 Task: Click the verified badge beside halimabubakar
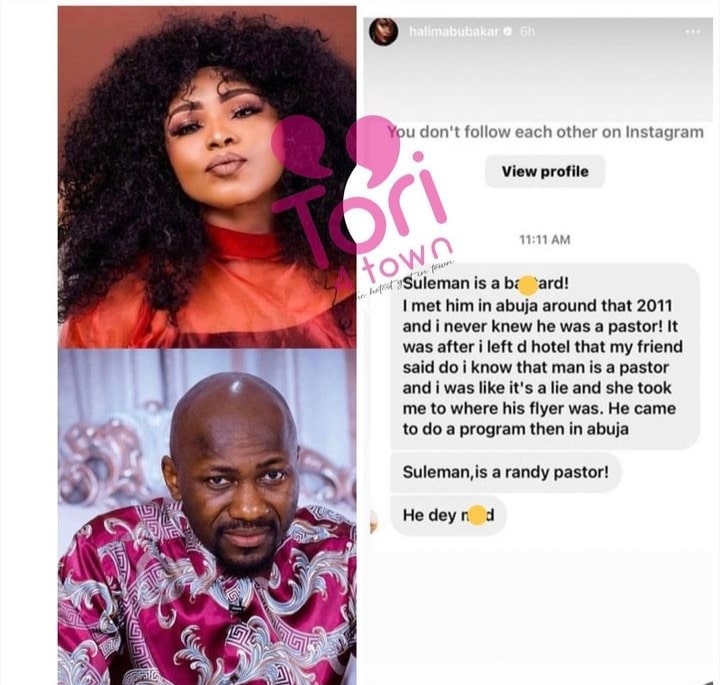click(x=508, y=32)
